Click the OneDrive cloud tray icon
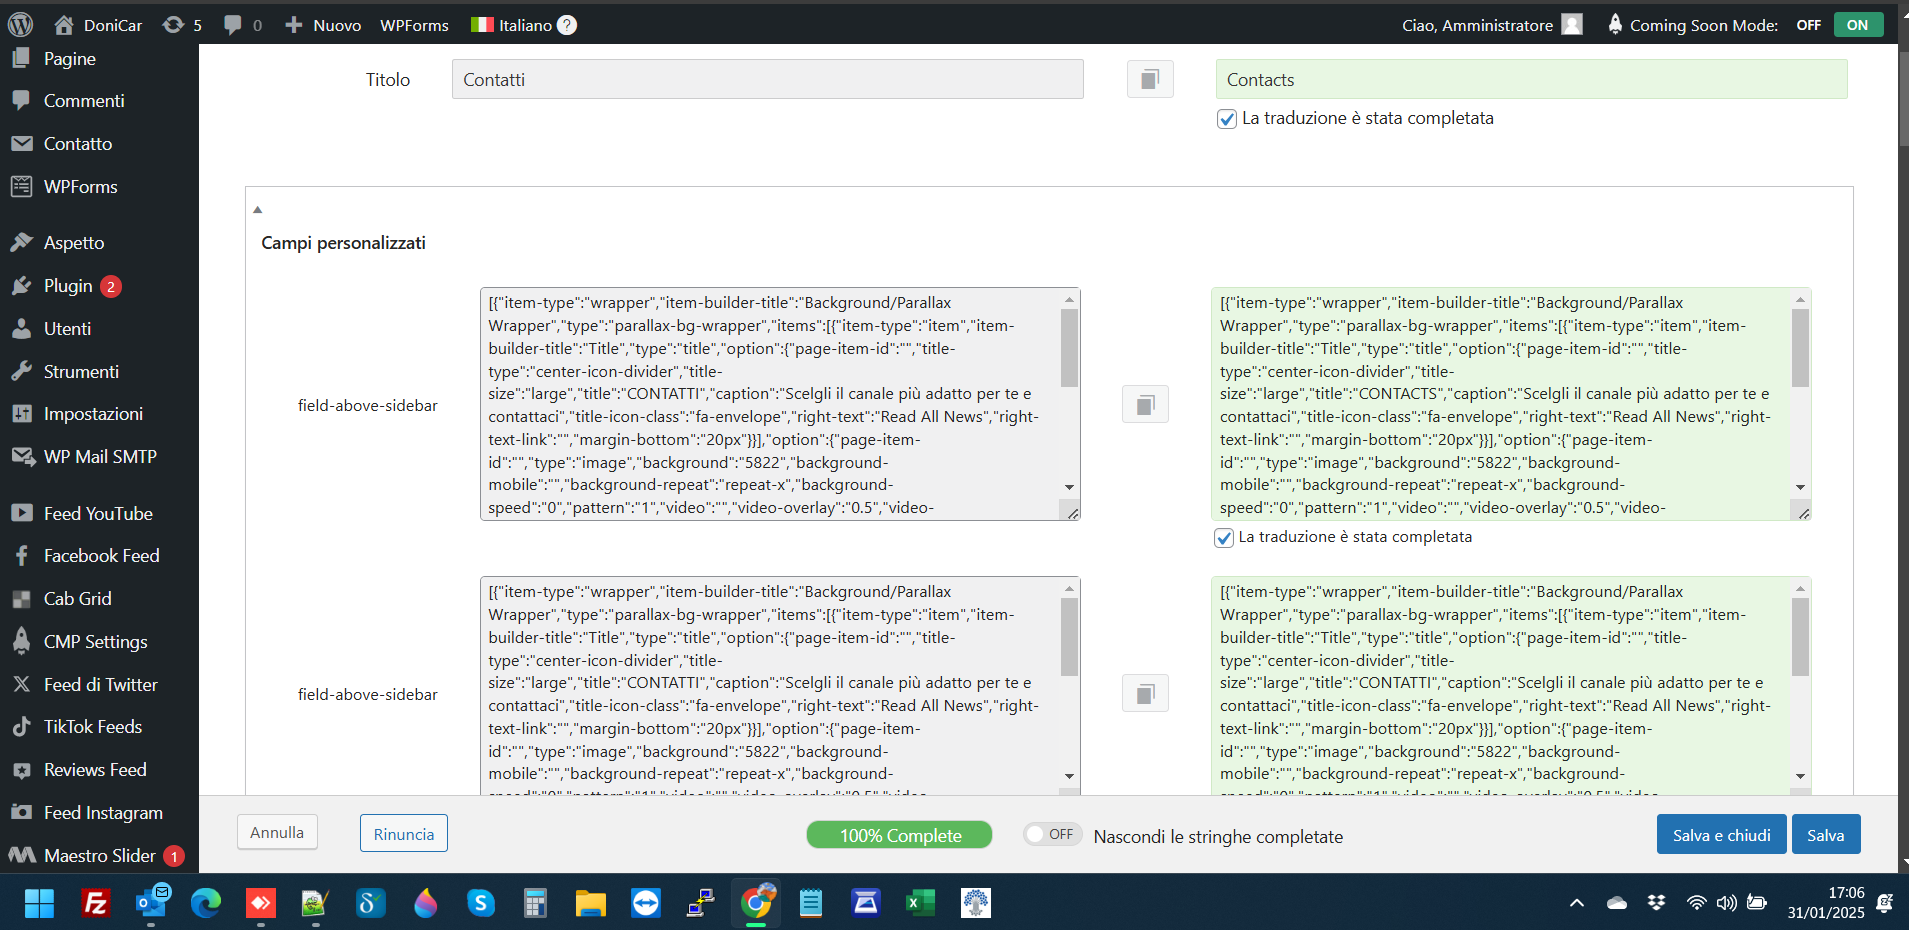This screenshot has width=1909, height=930. tap(1617, 903)
